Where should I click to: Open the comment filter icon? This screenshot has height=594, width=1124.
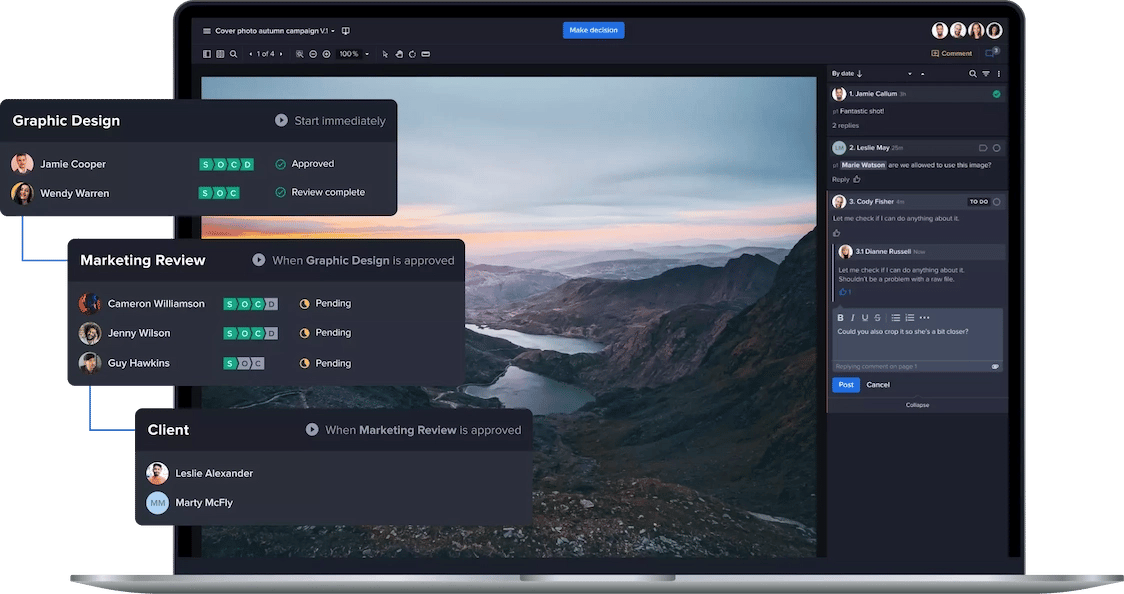click(985, 74)
